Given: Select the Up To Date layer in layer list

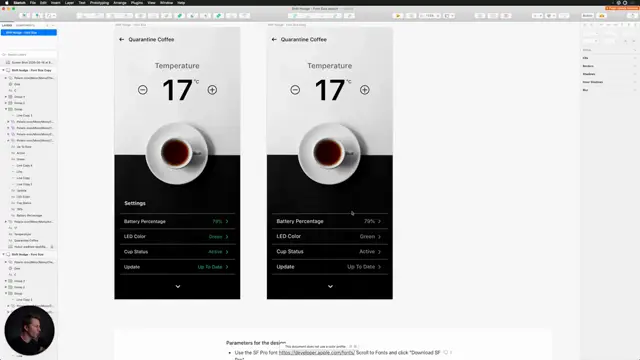Looking at the screenshot, I should coord(24,147).
